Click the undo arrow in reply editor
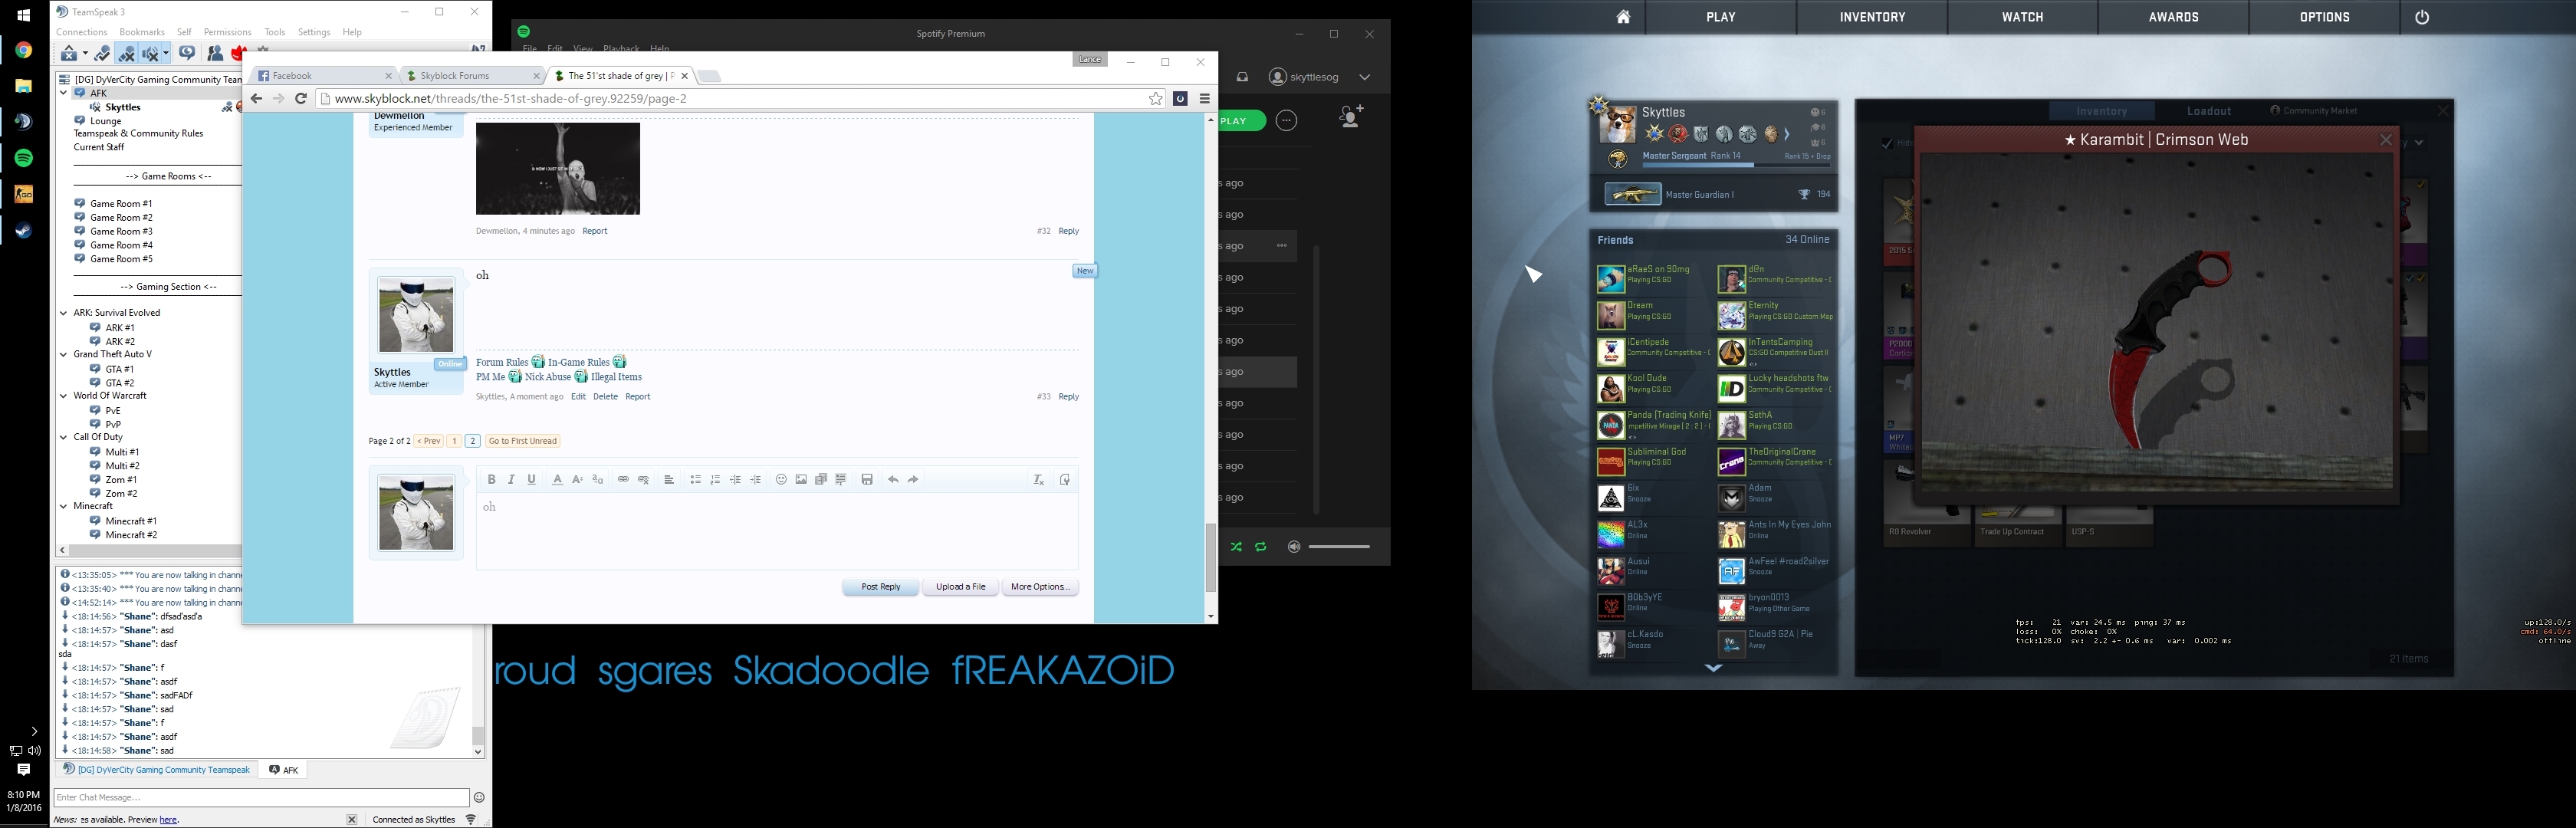 point(893,480)
